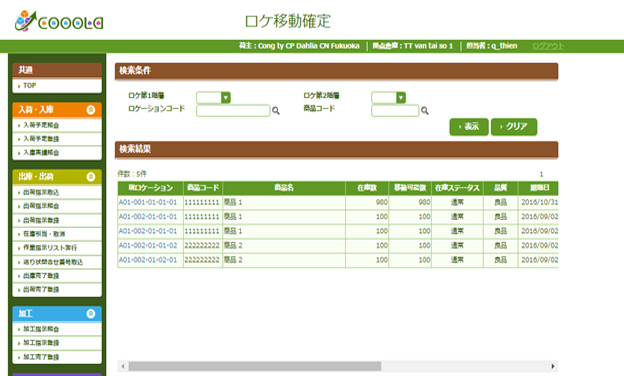Open product code search magnifier
The width and height of the screenshot is (624, 376).
(x=425, y=111)
